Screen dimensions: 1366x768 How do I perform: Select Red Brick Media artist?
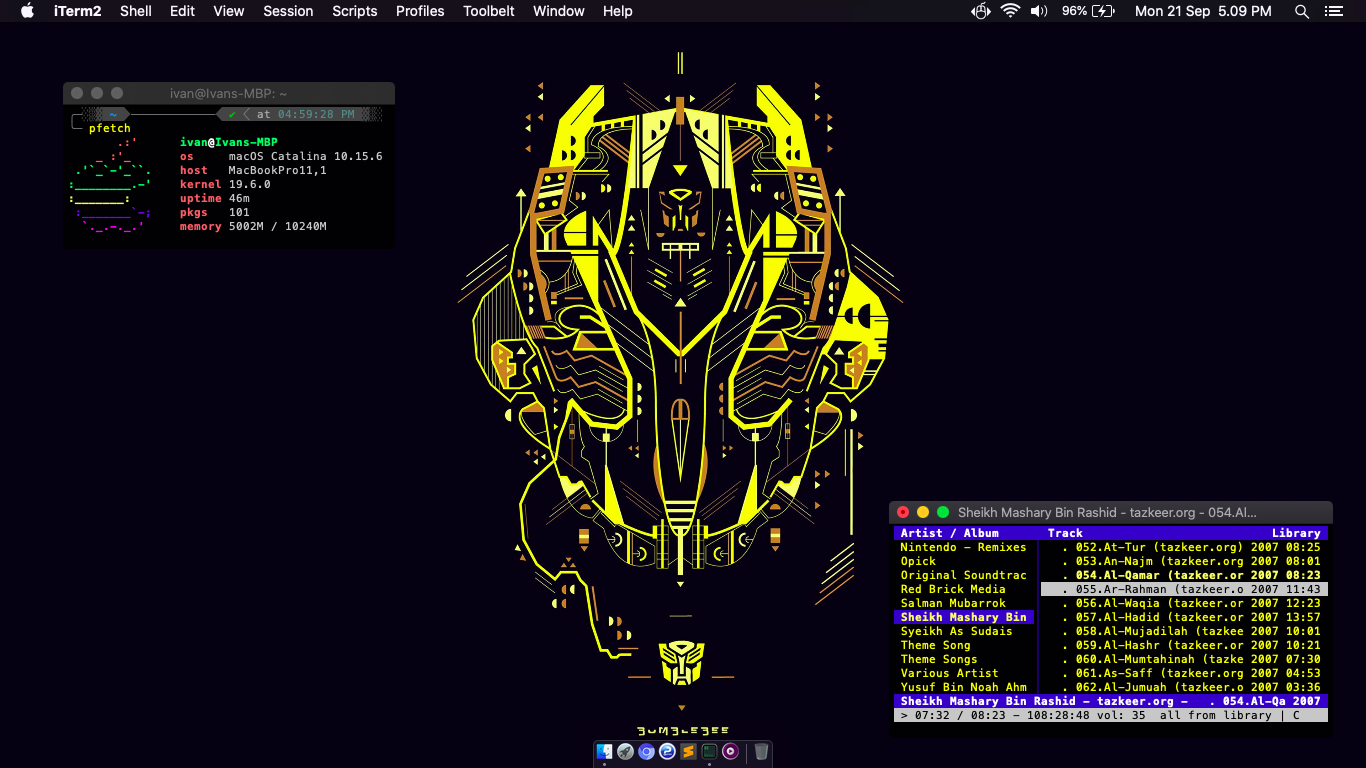[x=953, y=589]
